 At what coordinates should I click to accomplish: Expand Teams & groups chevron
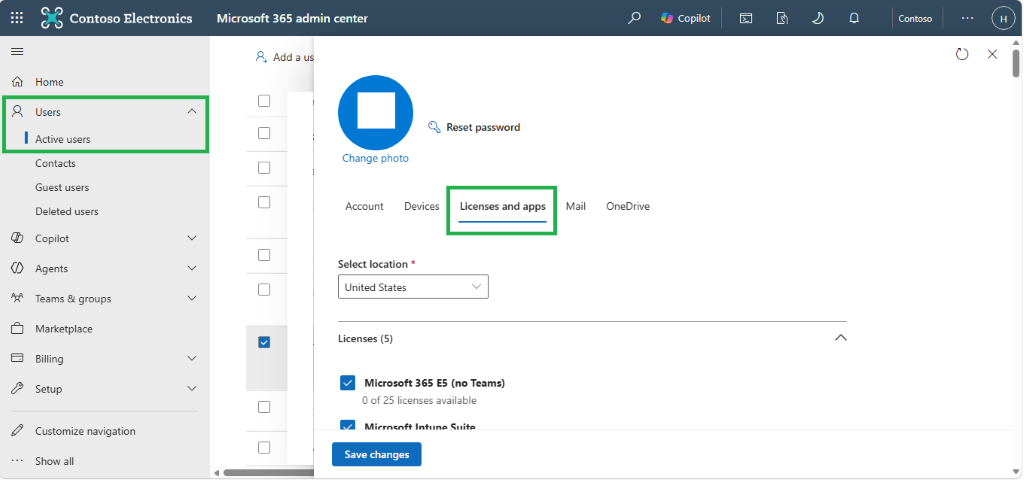tap(192, 298)
